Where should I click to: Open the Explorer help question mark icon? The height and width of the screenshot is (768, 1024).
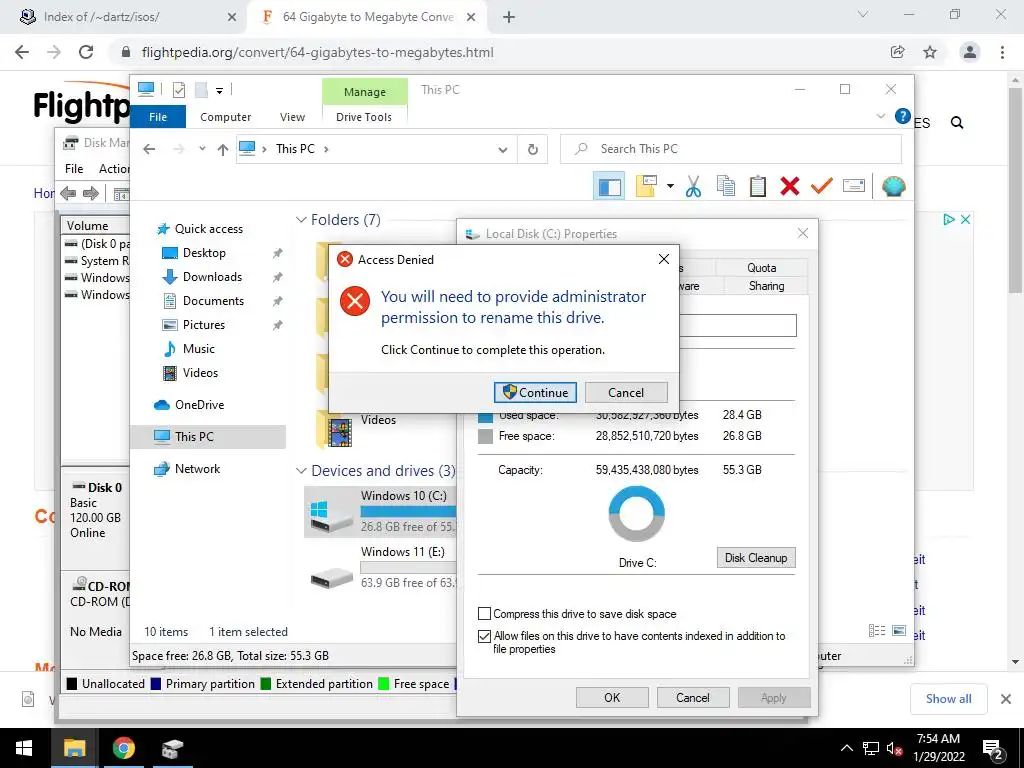[903, 116]
